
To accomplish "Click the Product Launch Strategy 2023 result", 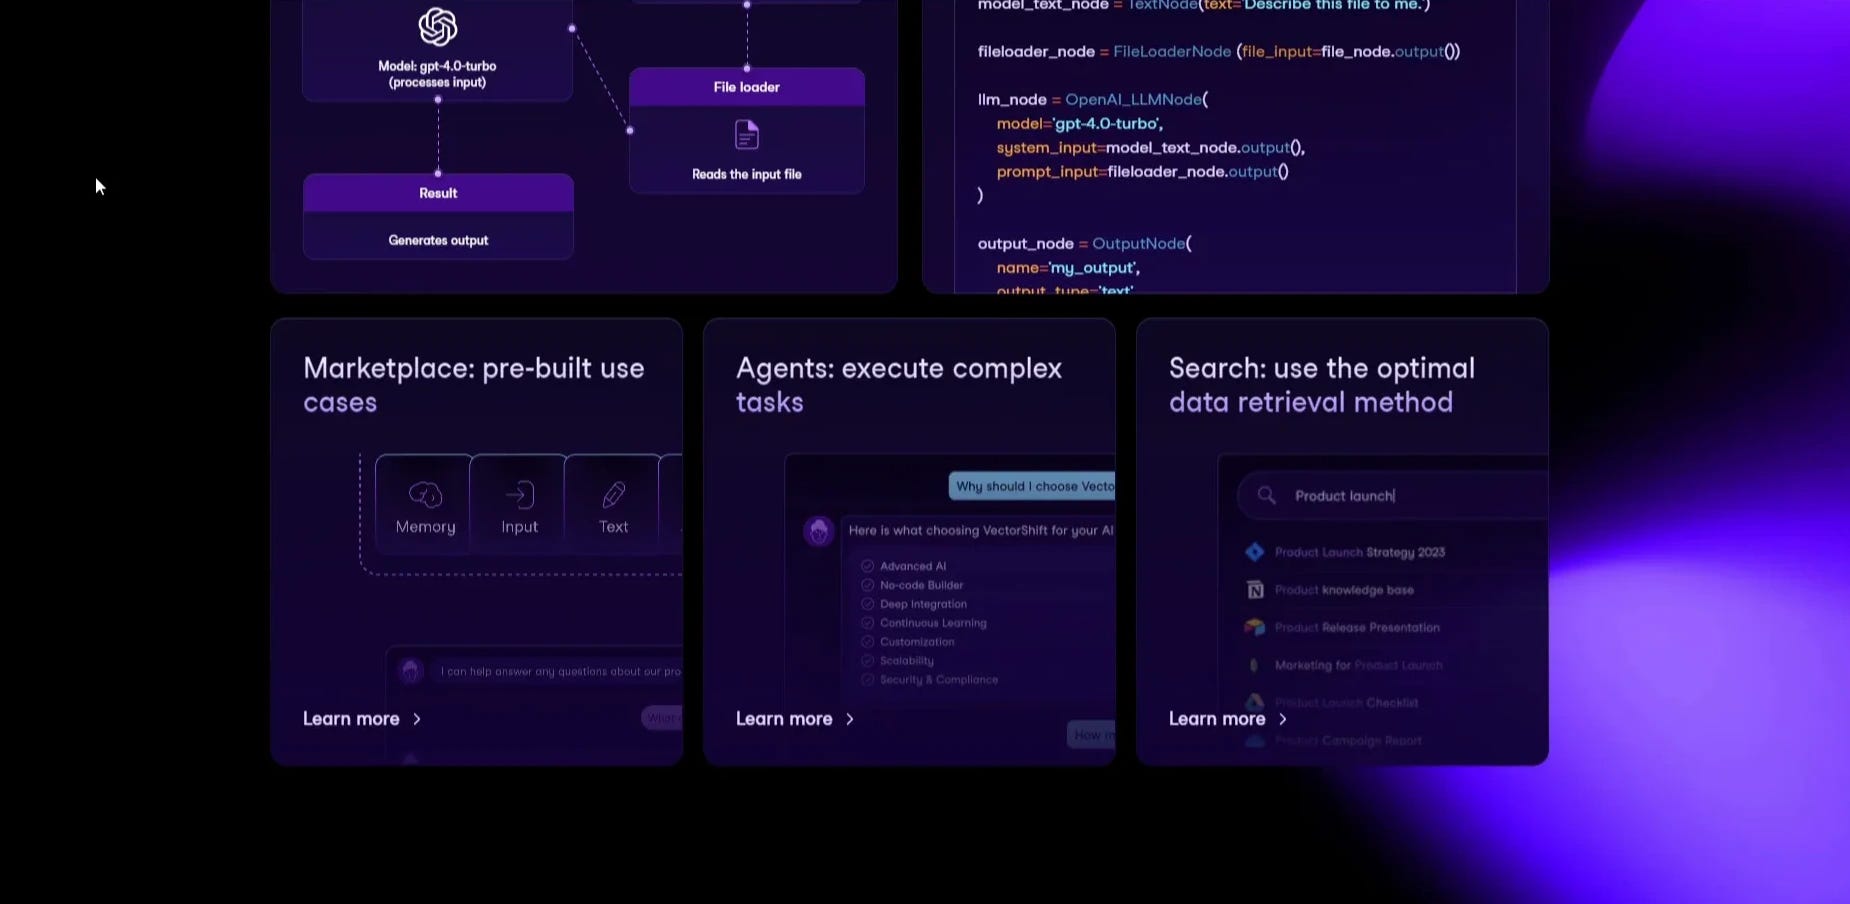I will coord(1358,551).
